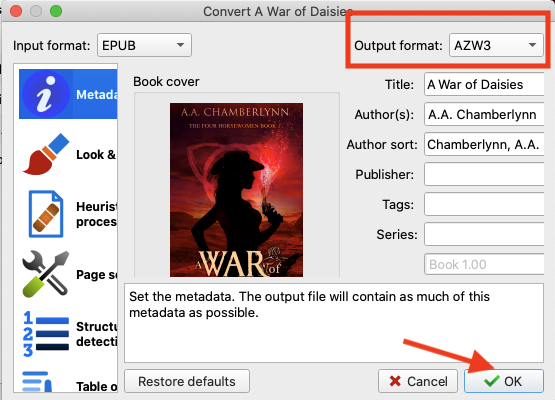Click the Input format label
The height and width of the screenshot is (400, 555).
(52, 45)
